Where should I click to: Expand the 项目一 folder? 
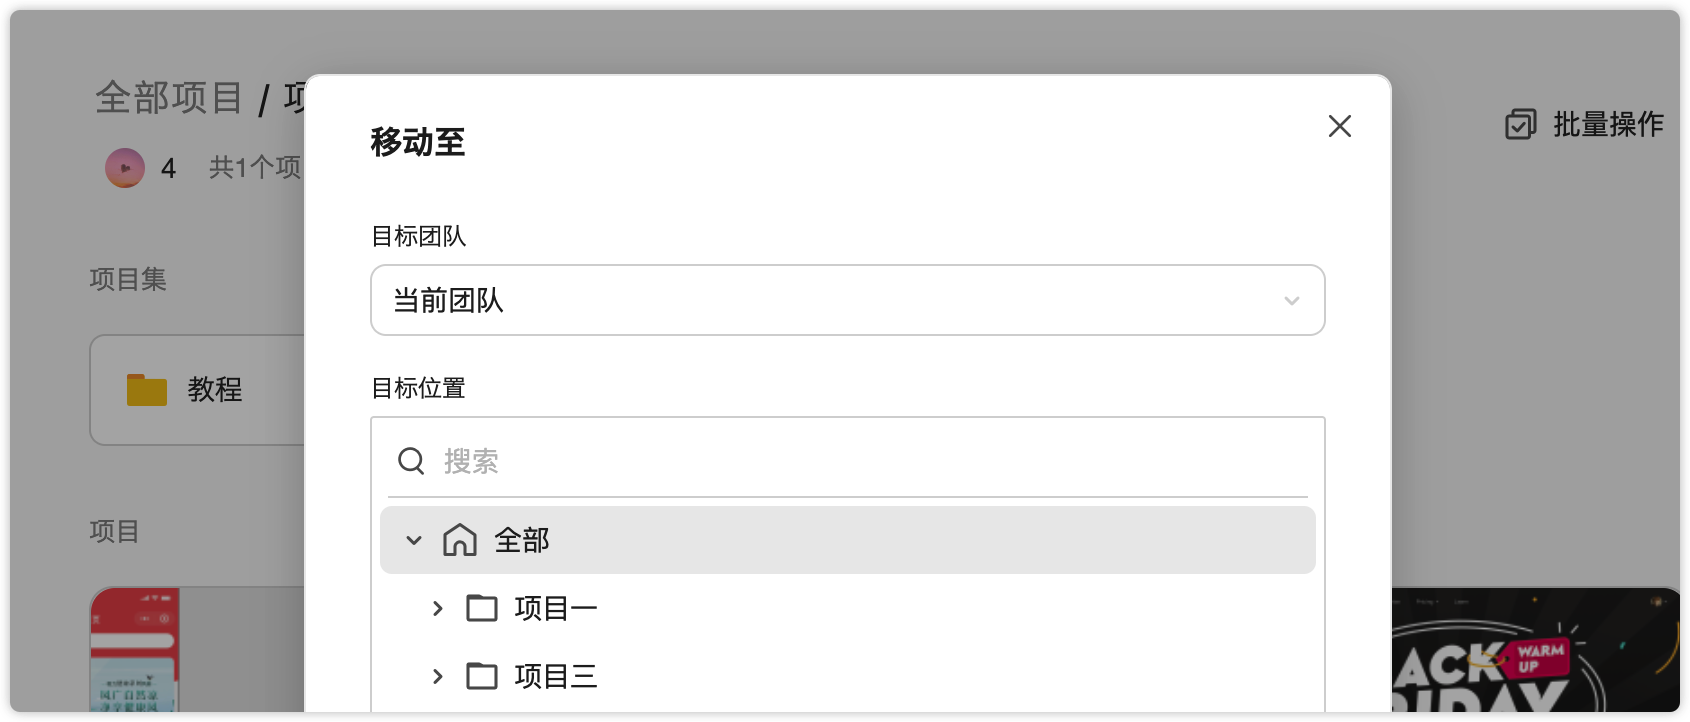[437, 608]
